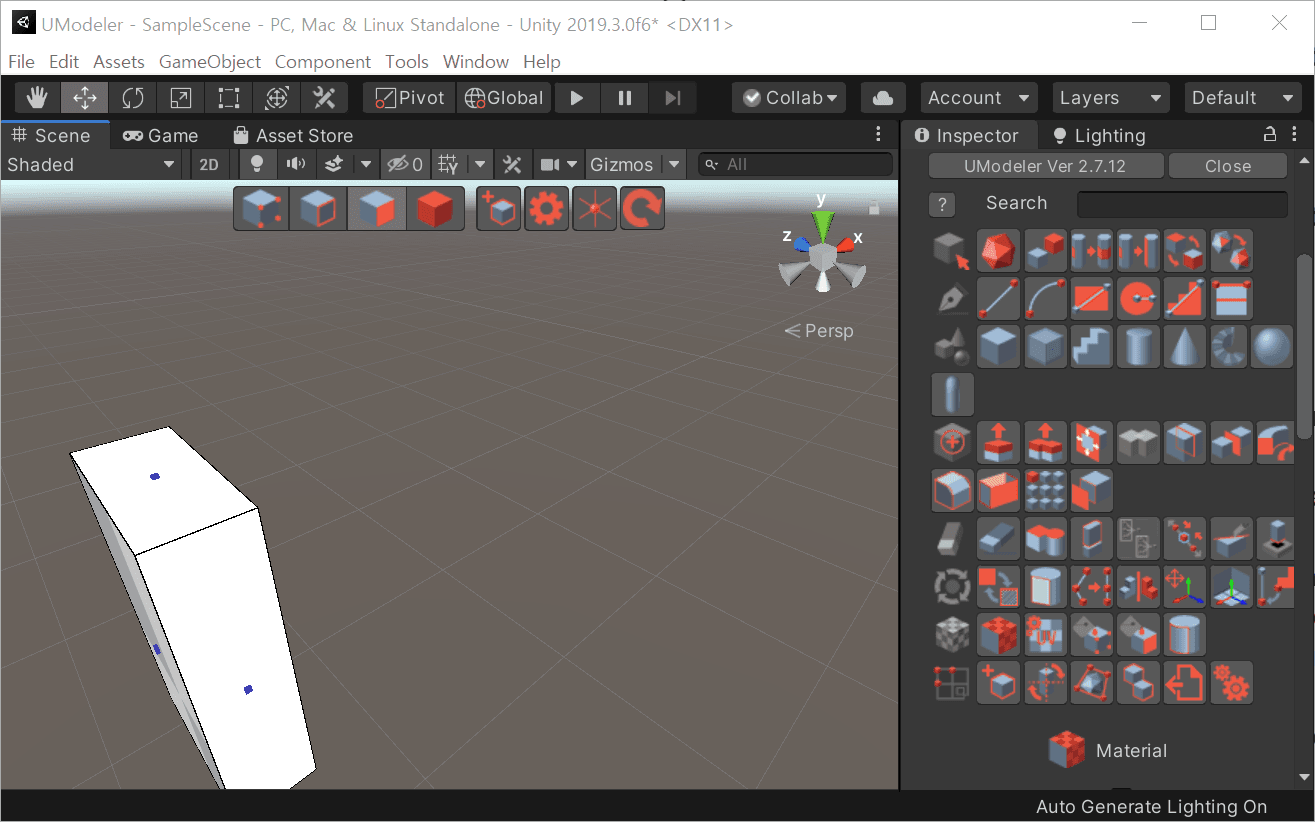
Task: Select the Disk drawing tool
Action: [x=1138, y=298]
